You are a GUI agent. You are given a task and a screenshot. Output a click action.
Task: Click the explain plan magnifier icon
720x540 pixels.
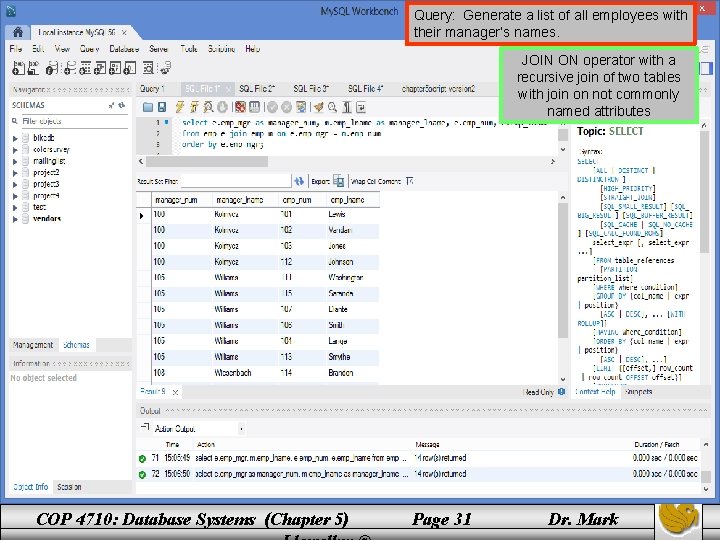[208, 107]
